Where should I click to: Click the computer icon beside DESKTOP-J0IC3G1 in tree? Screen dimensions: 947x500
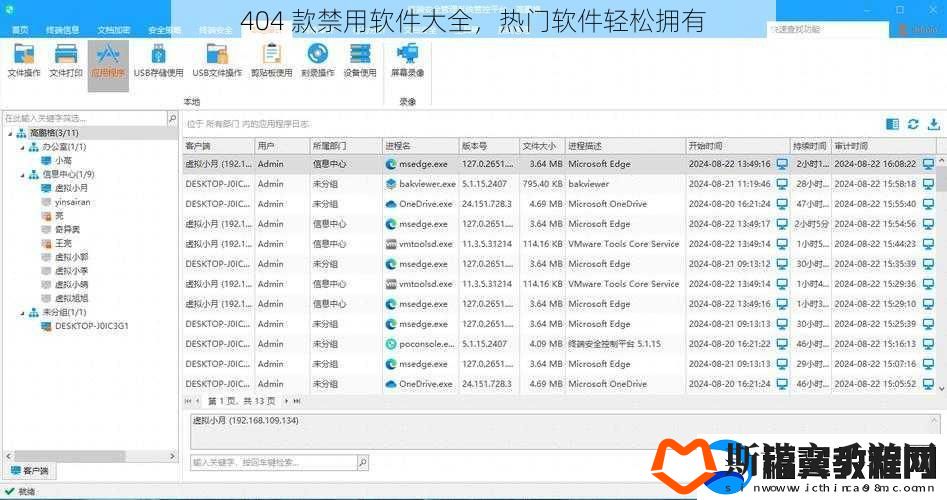45,326
